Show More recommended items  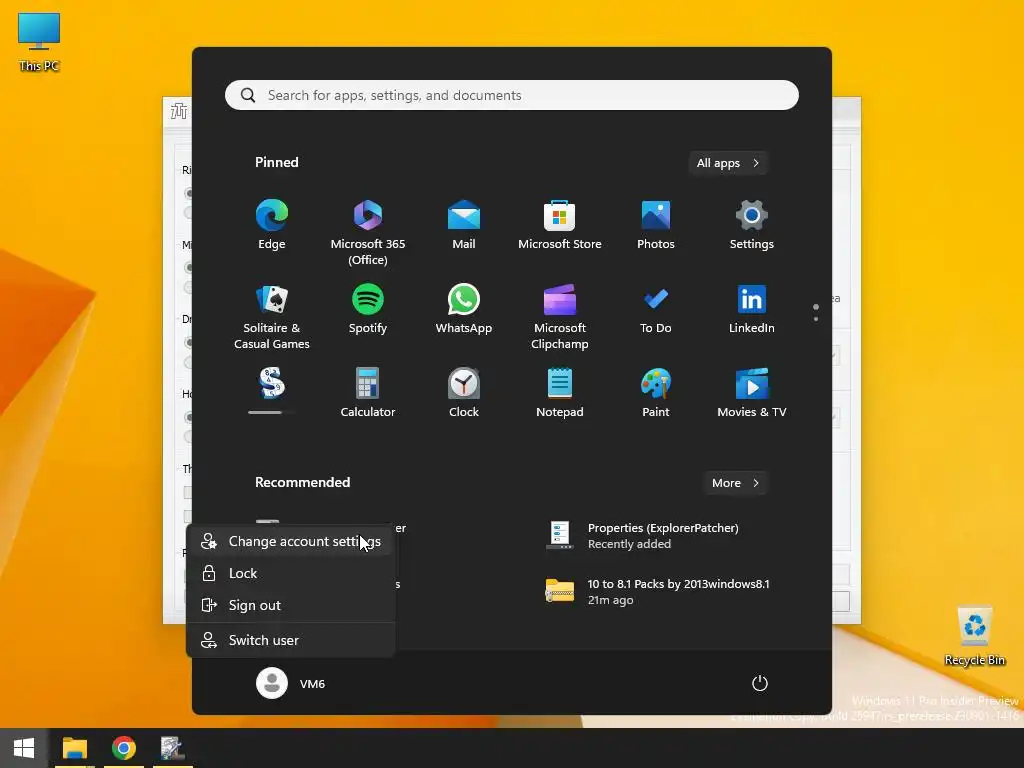coord(735,483)
